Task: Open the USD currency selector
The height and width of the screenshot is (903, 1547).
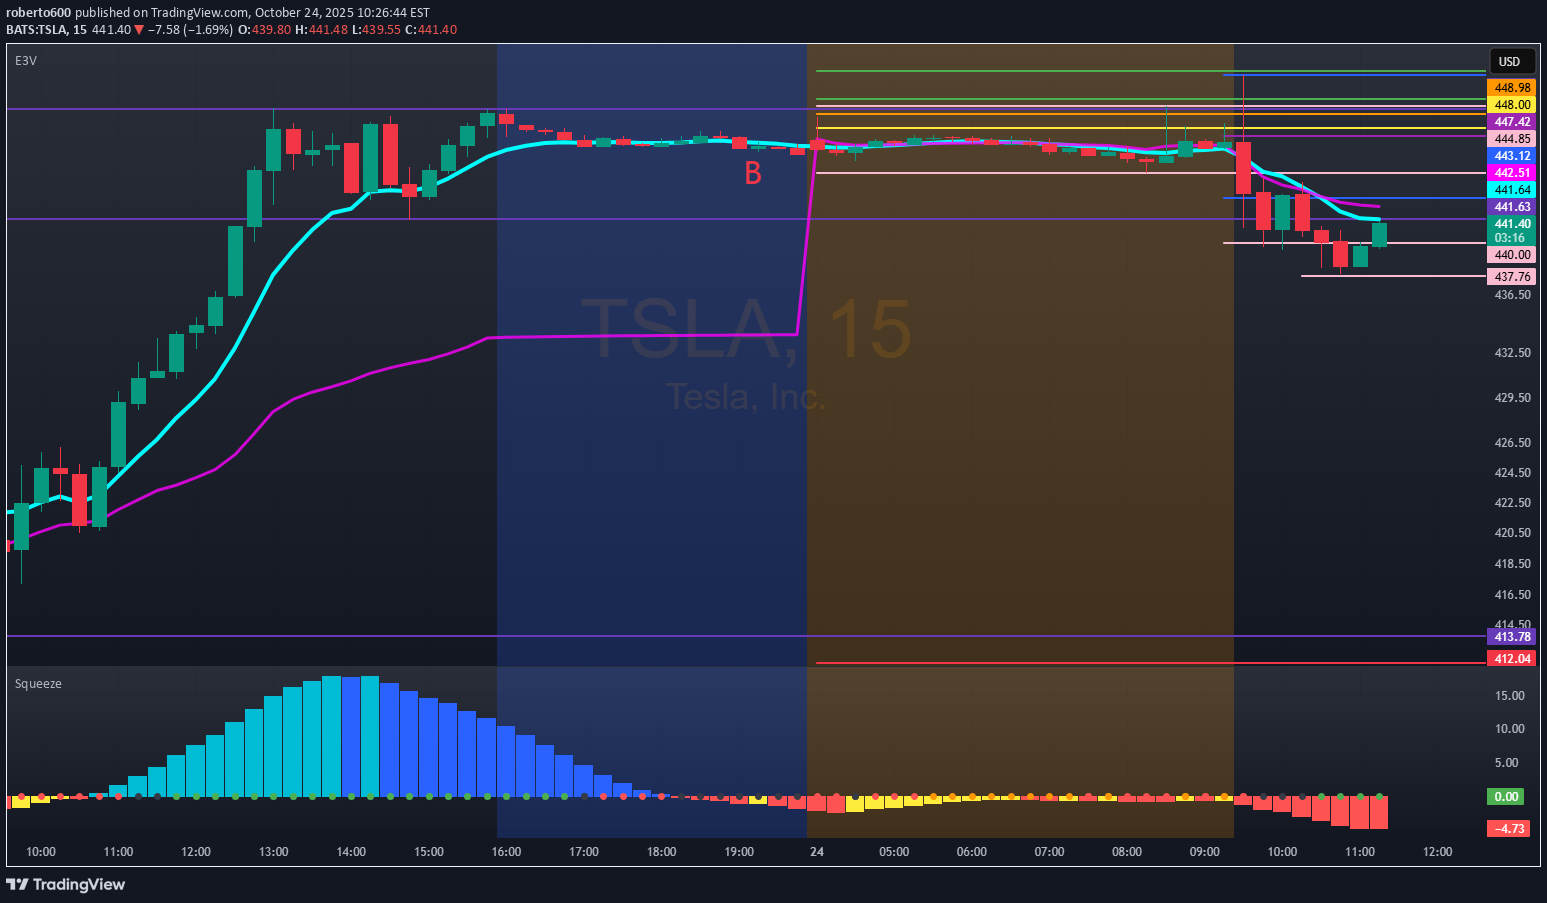Action: pos(1509,62)
